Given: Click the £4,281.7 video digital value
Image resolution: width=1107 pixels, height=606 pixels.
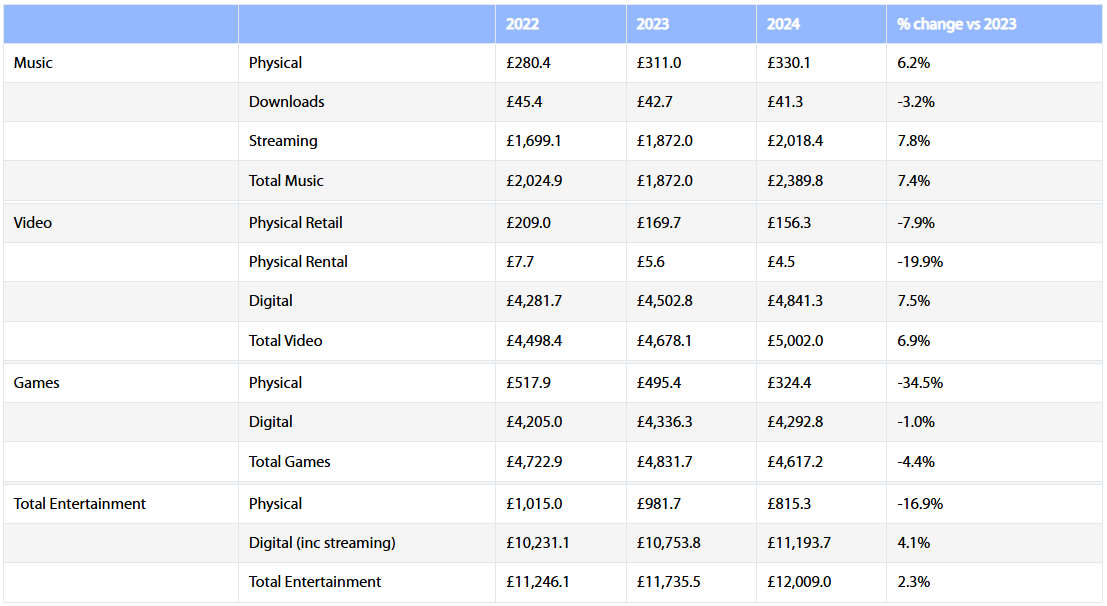Looking at the screenshot, I should tap(534, 301).
